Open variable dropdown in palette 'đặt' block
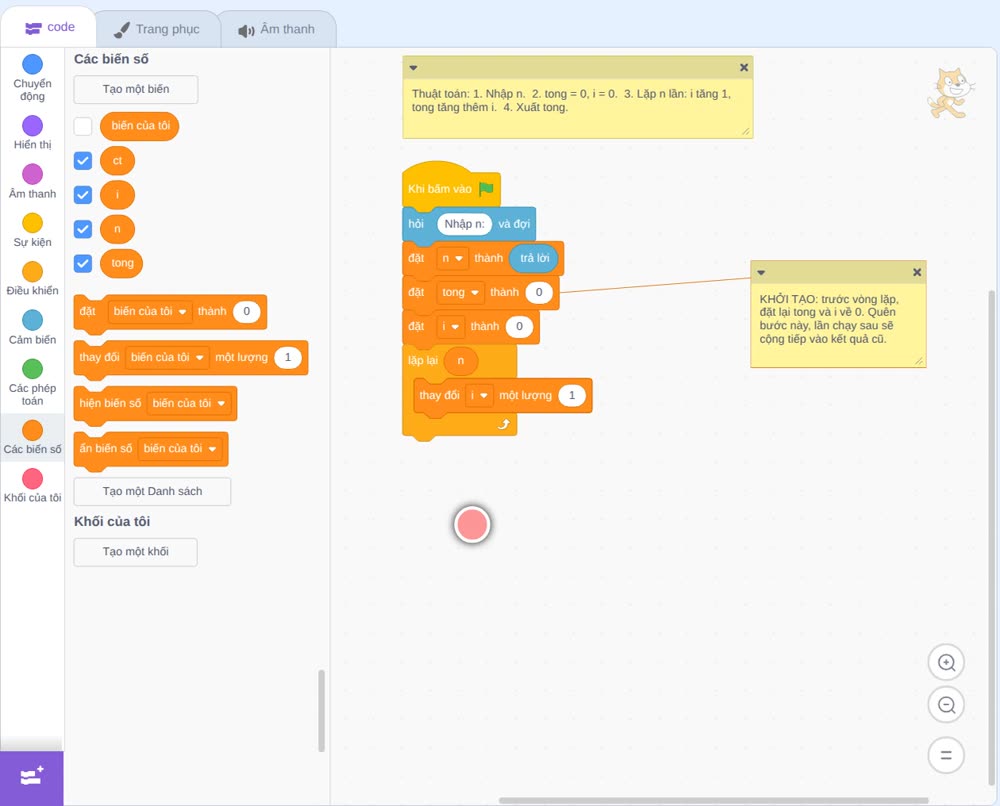Viewport: 1000px width, 806px height. [150, 311]
